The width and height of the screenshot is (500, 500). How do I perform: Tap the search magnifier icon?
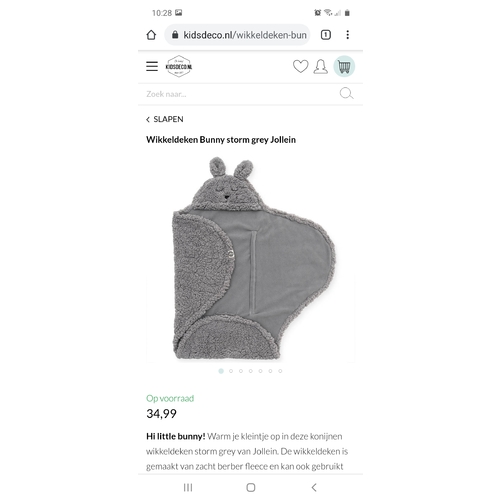[346, 94]
